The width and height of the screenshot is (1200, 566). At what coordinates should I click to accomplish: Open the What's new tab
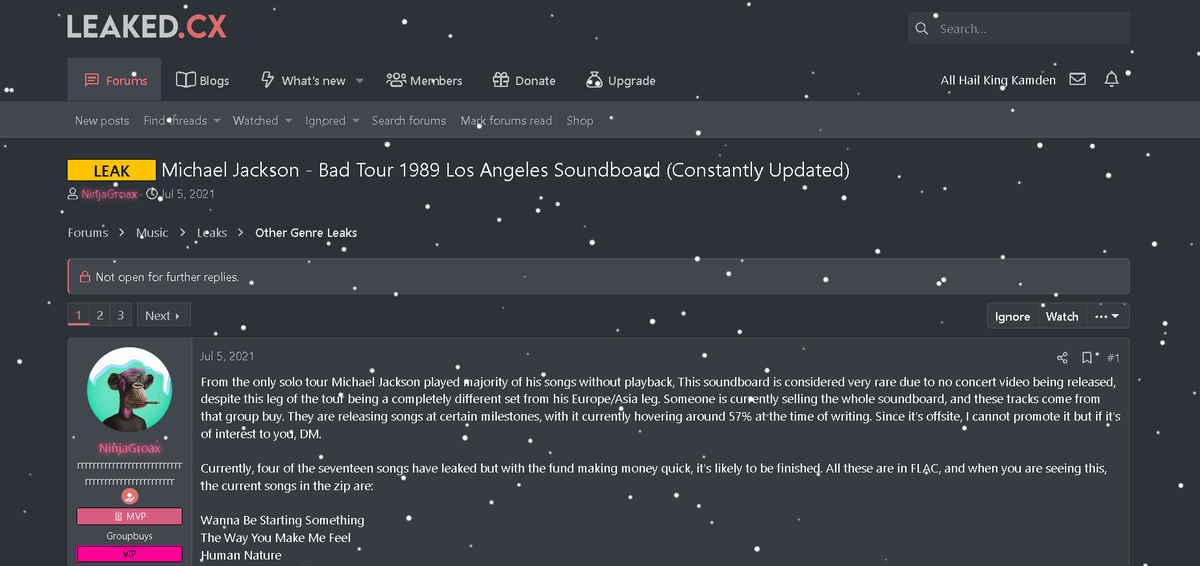click(x=302, y=80)
